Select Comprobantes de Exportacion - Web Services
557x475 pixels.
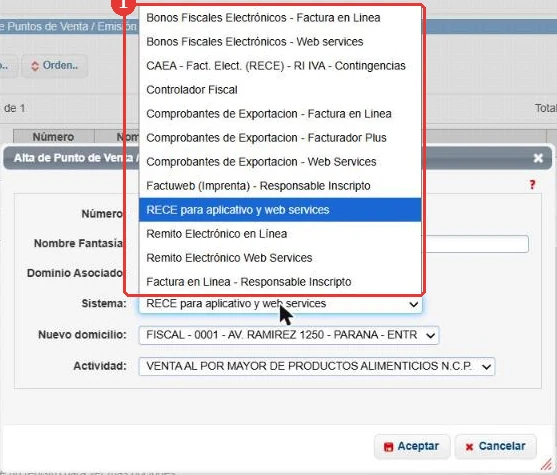tap(280, 162)
